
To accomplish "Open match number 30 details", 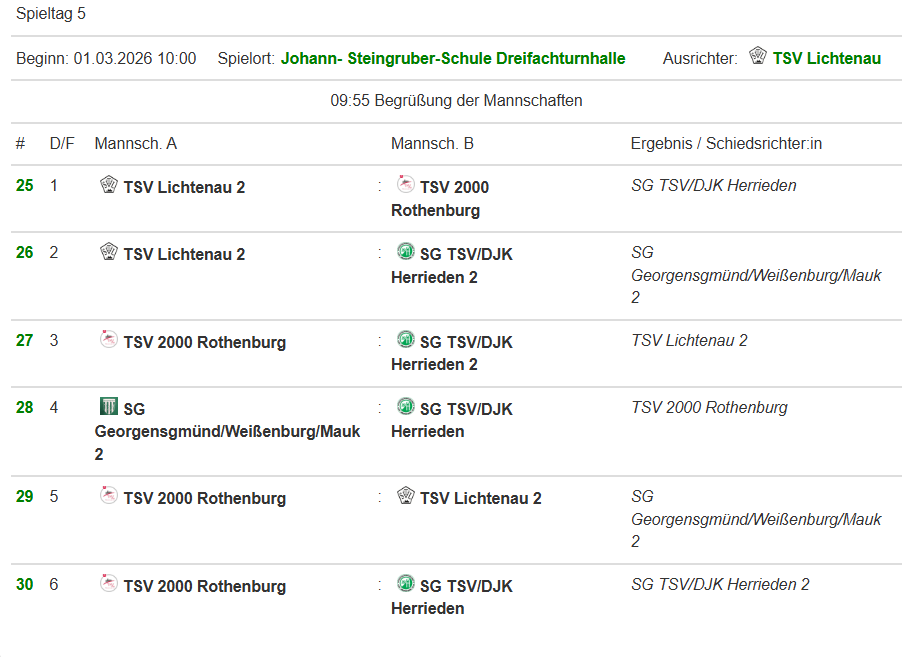I will point(25,585).
